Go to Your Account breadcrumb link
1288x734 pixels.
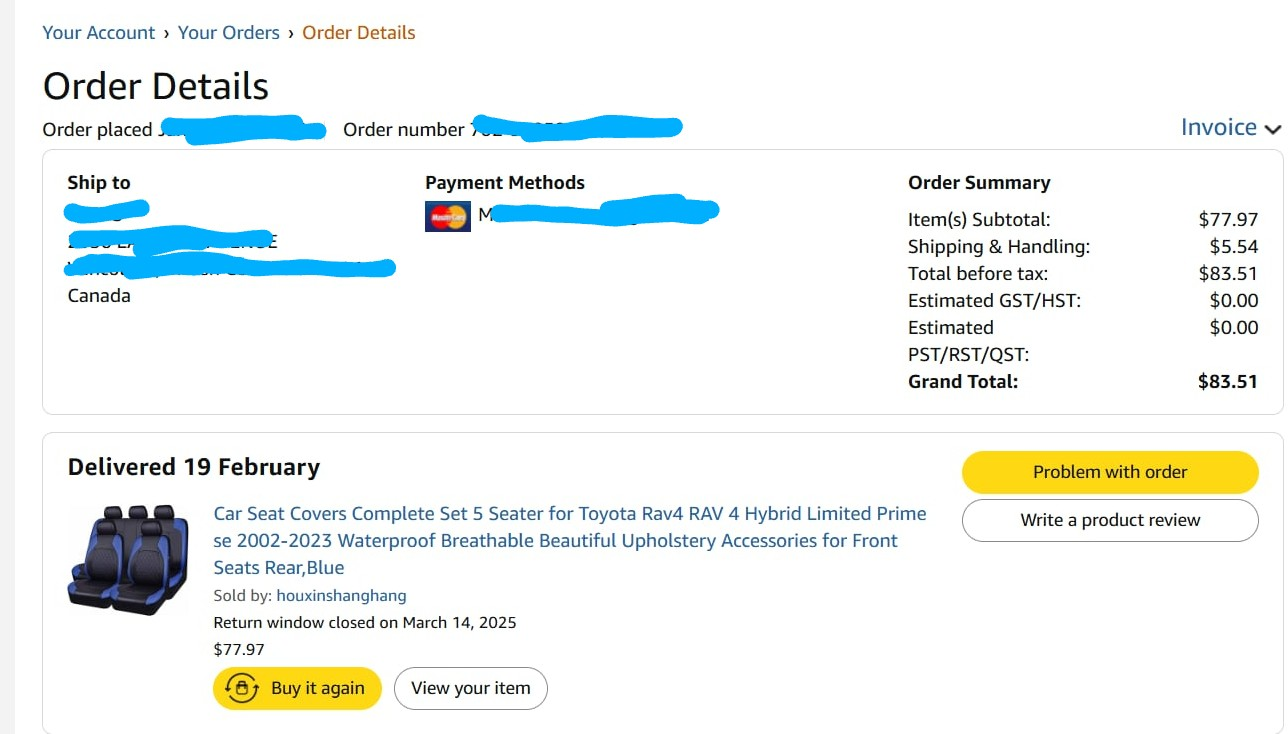point(98,33)
